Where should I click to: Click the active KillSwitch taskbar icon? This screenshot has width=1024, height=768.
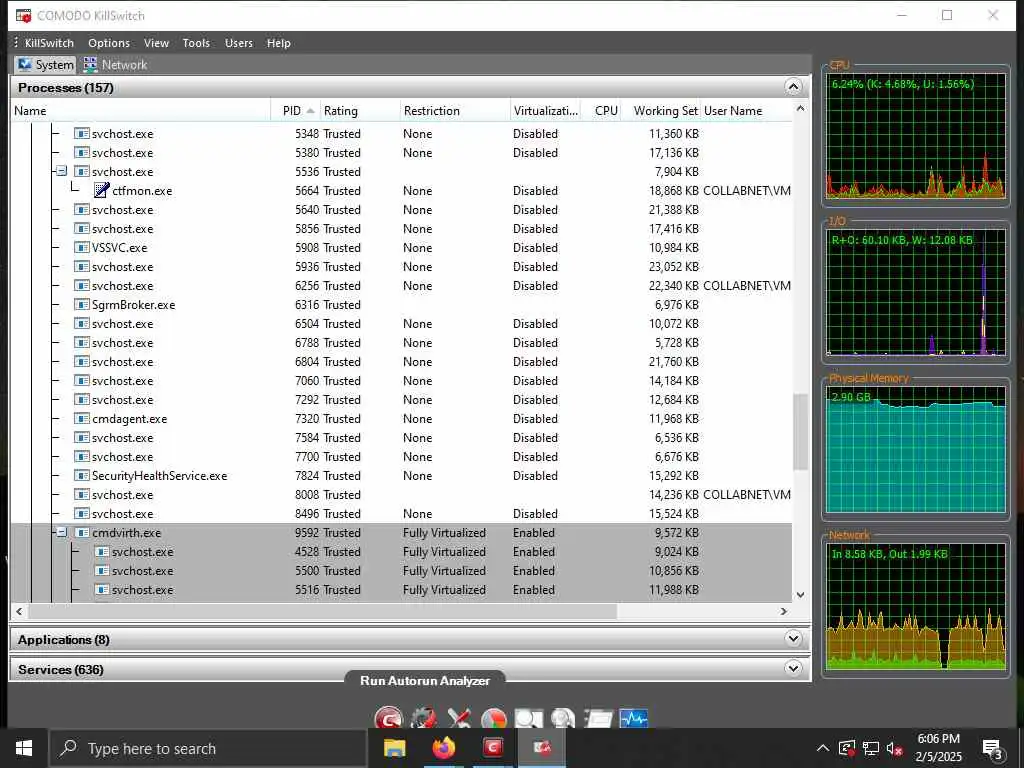(x=542, y=748)
